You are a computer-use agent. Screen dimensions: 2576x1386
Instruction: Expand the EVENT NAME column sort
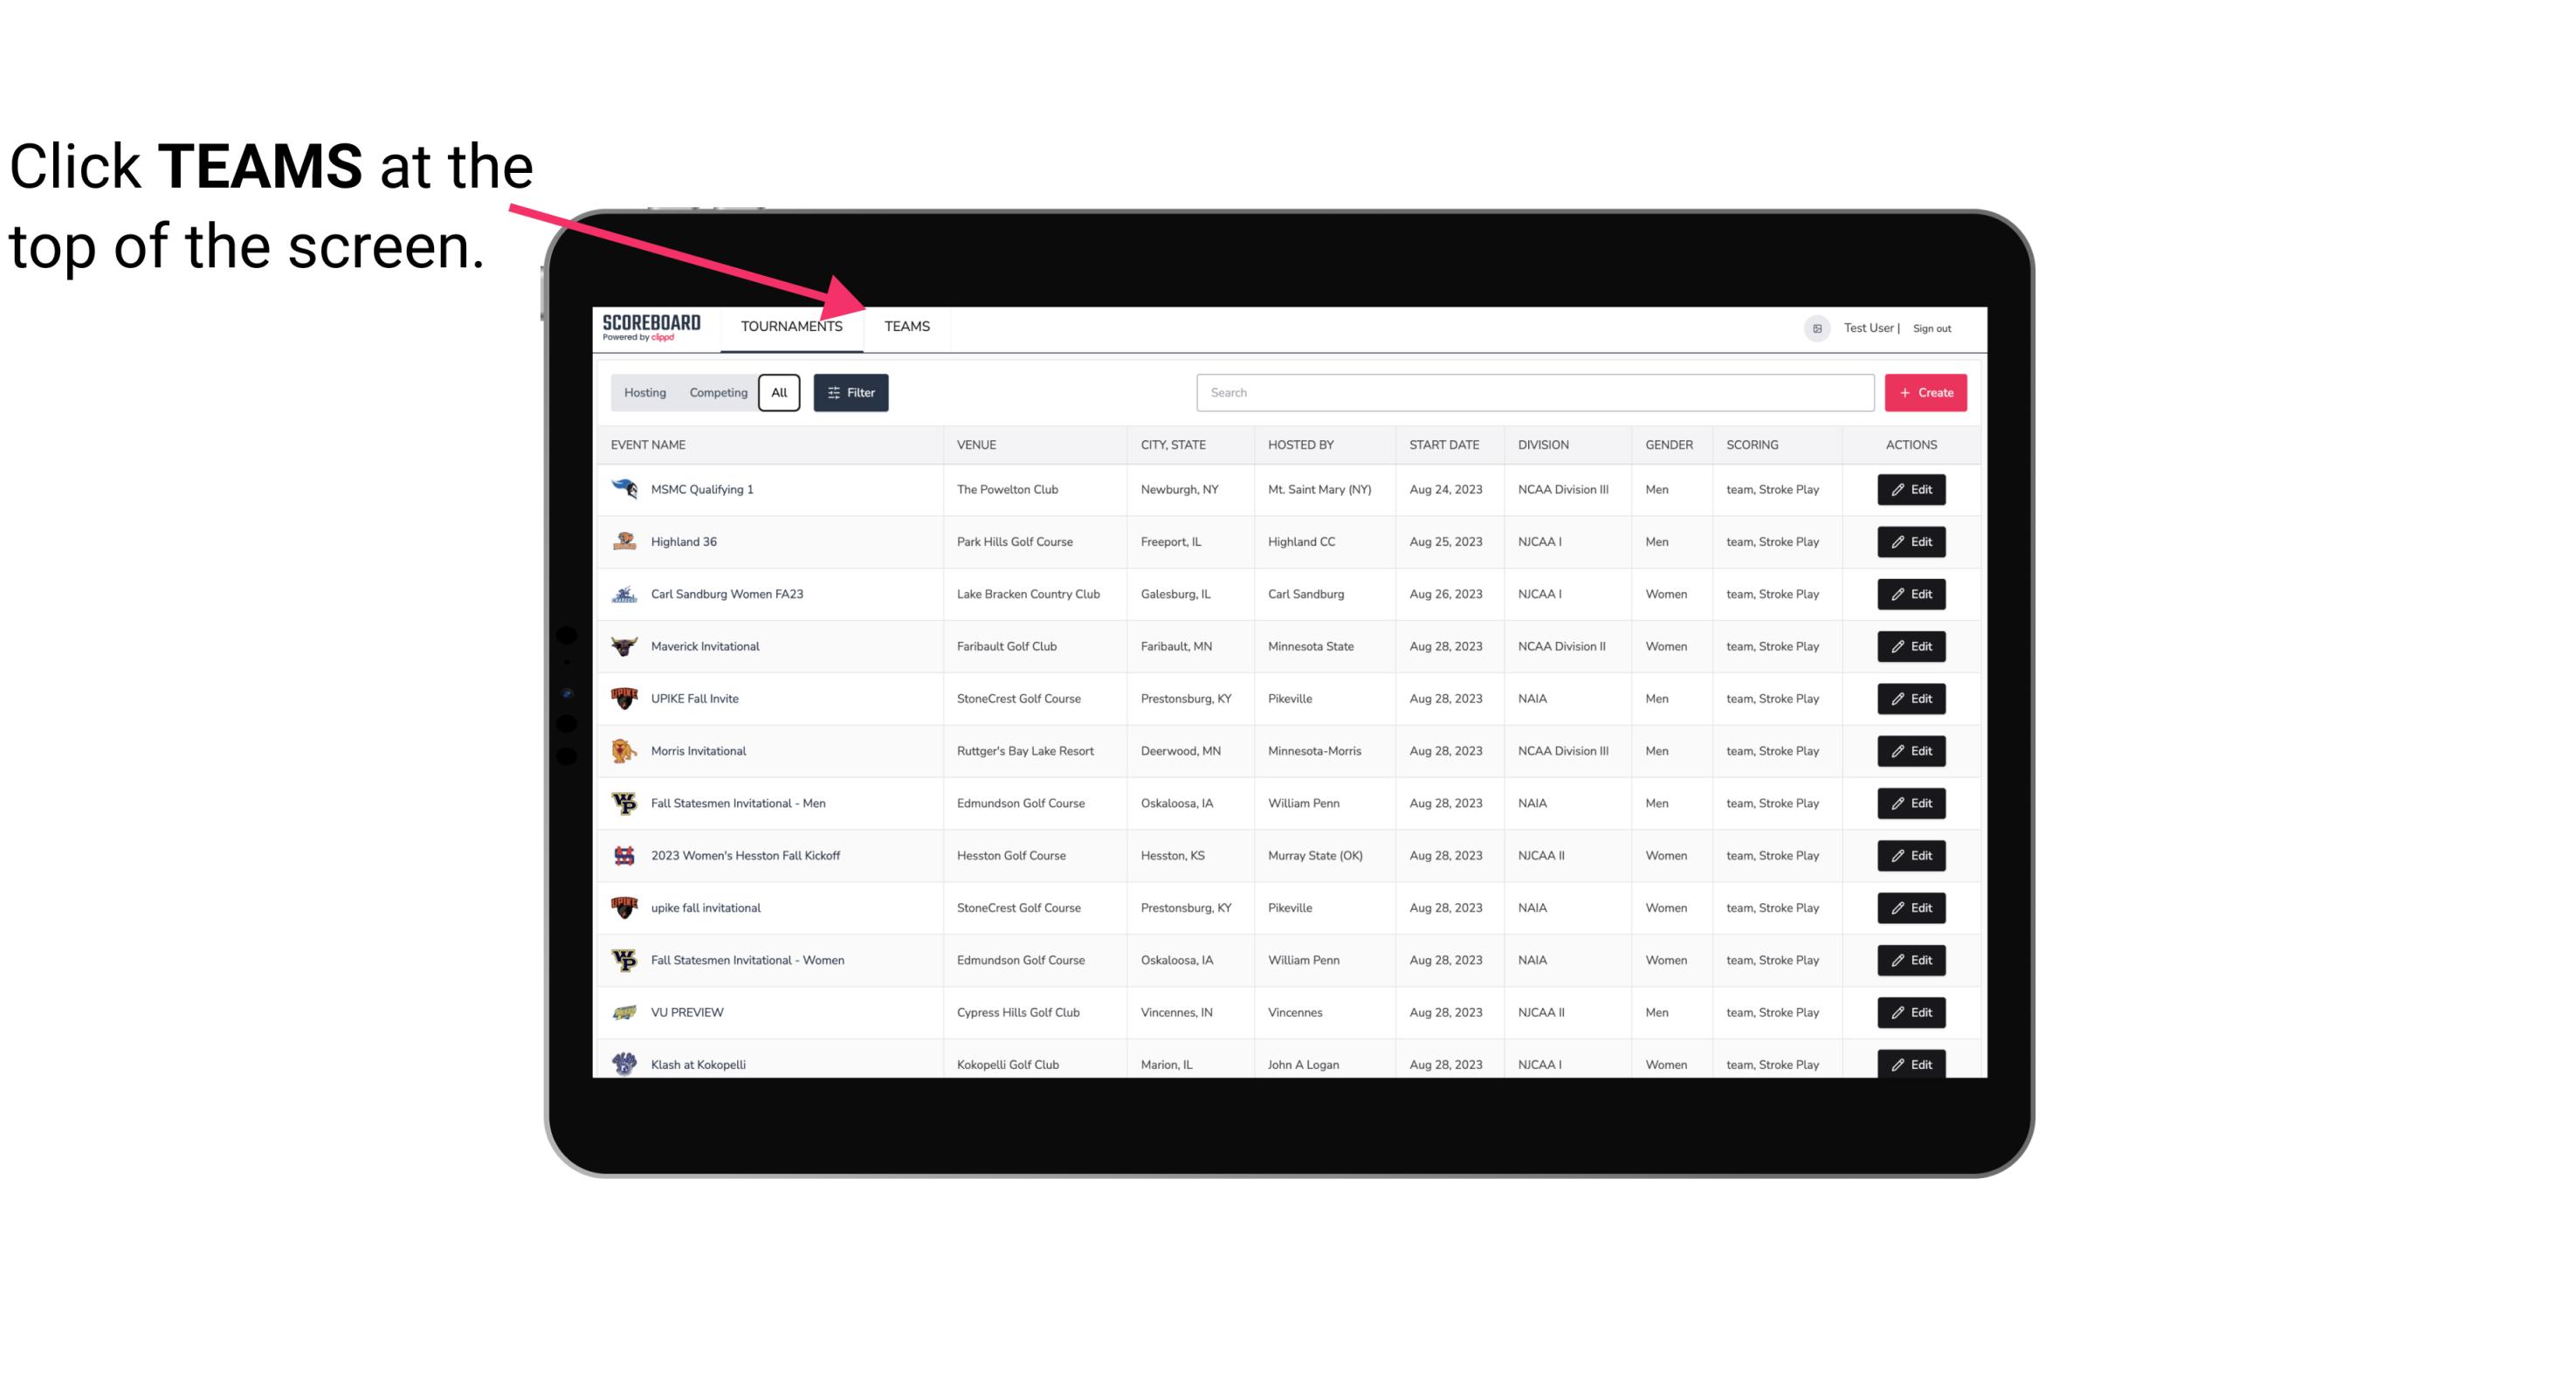pyautogui.click(x=653, y=444)
